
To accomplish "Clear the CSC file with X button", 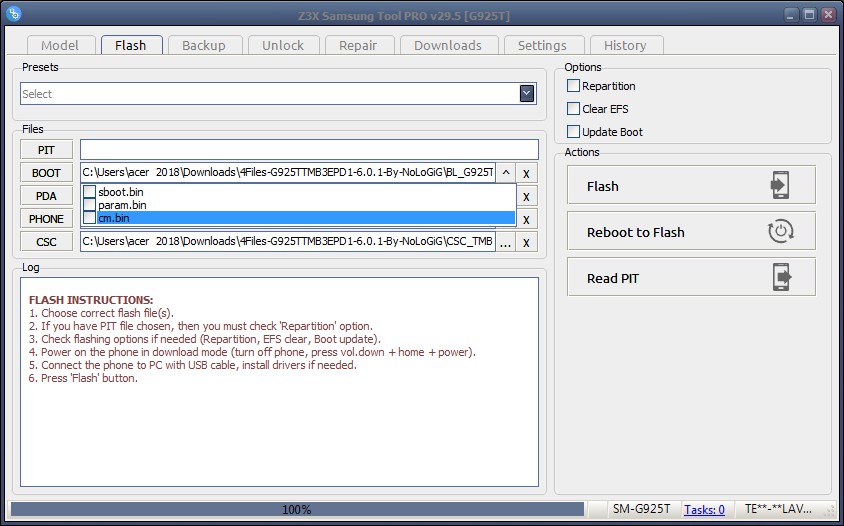I will [527, 242].
